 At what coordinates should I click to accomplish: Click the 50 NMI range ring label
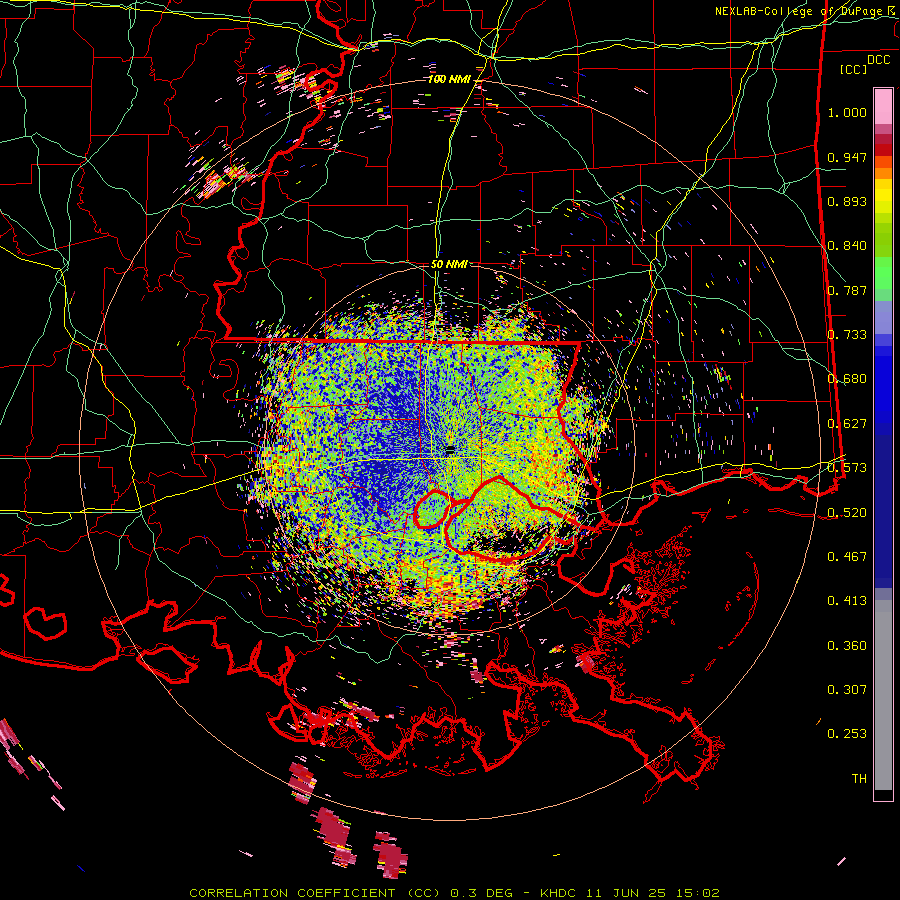tap(449, 265)
